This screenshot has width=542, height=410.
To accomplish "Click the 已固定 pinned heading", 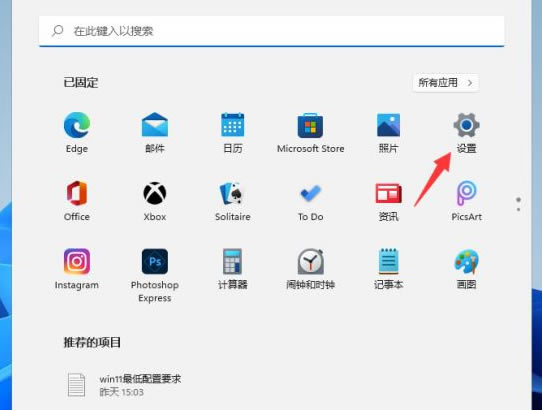I will click(81, 83).
